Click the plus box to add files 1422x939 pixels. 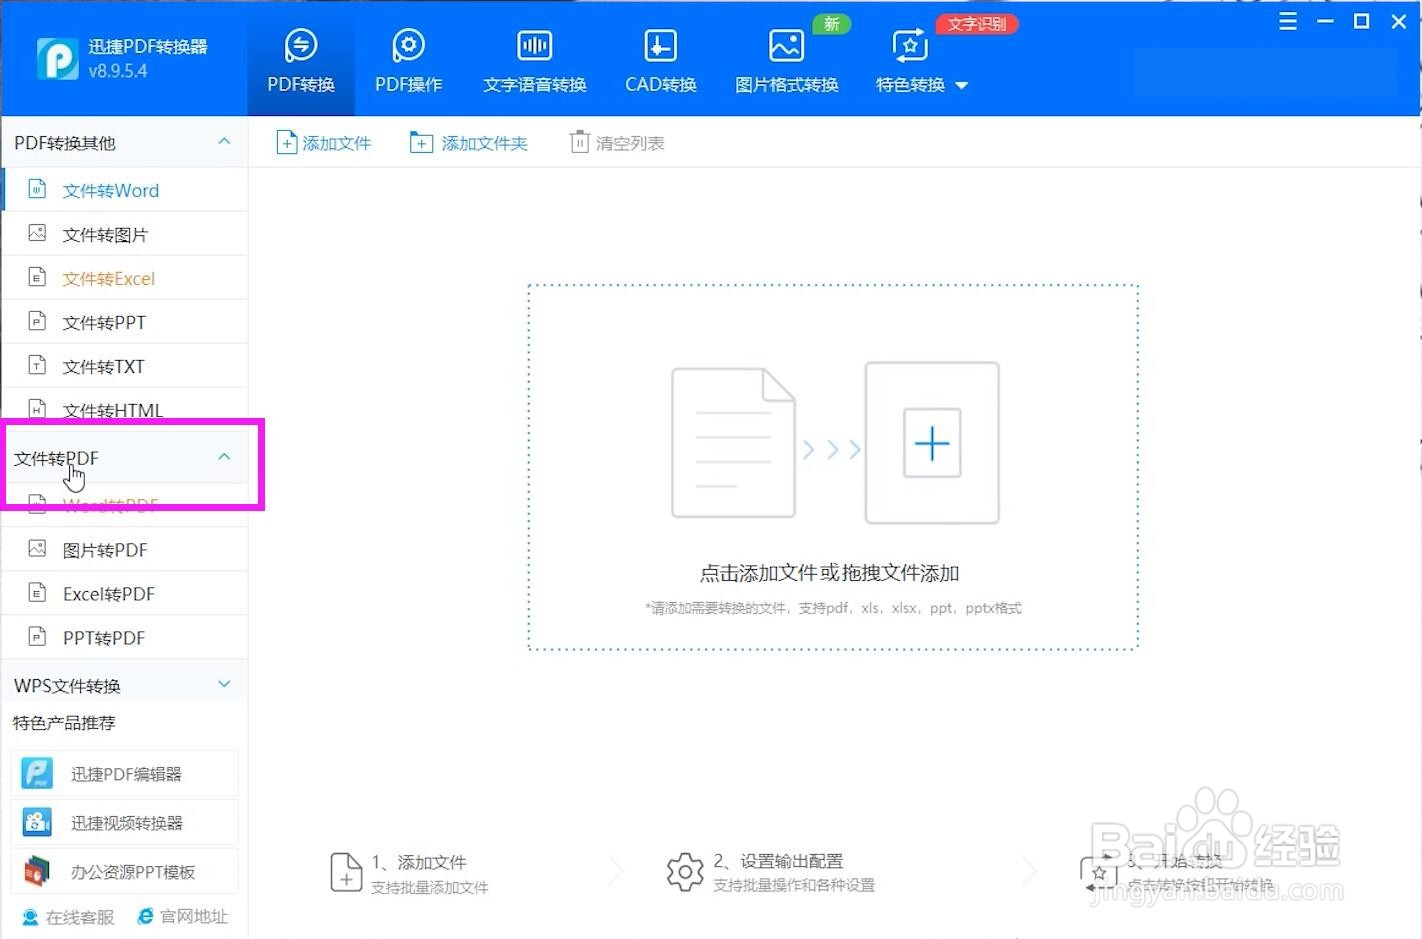(x=932, y=443)
